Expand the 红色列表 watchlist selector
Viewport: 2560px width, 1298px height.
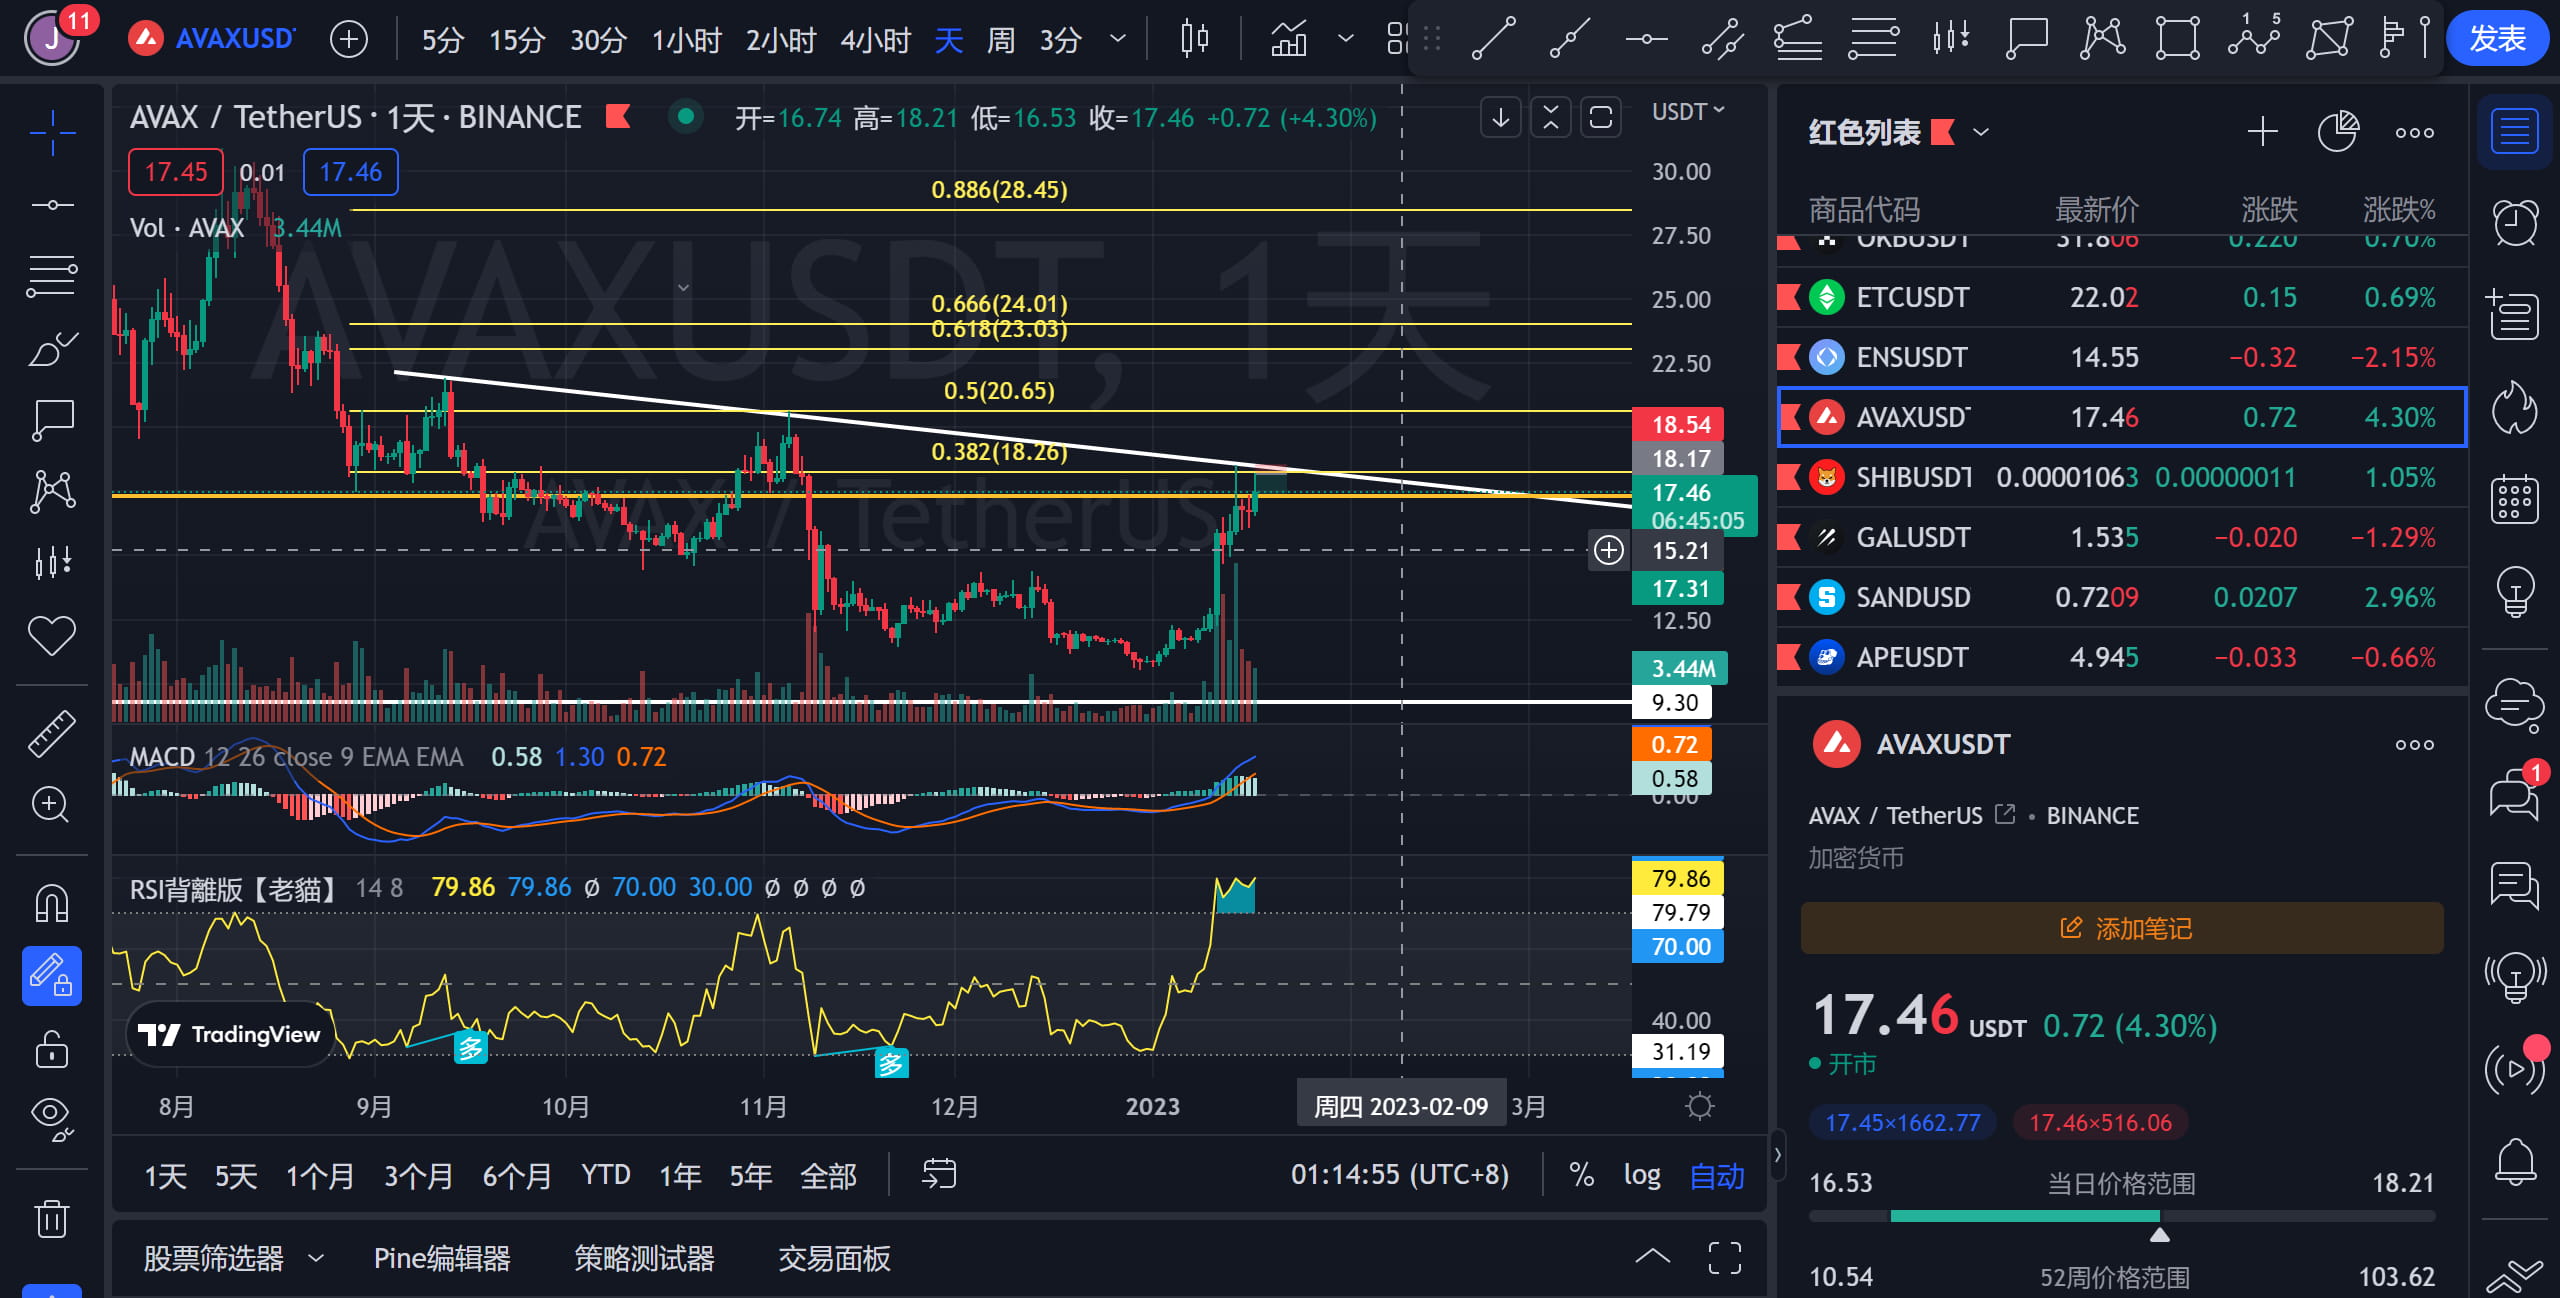pyautogui.click(x=1983, y=131)
